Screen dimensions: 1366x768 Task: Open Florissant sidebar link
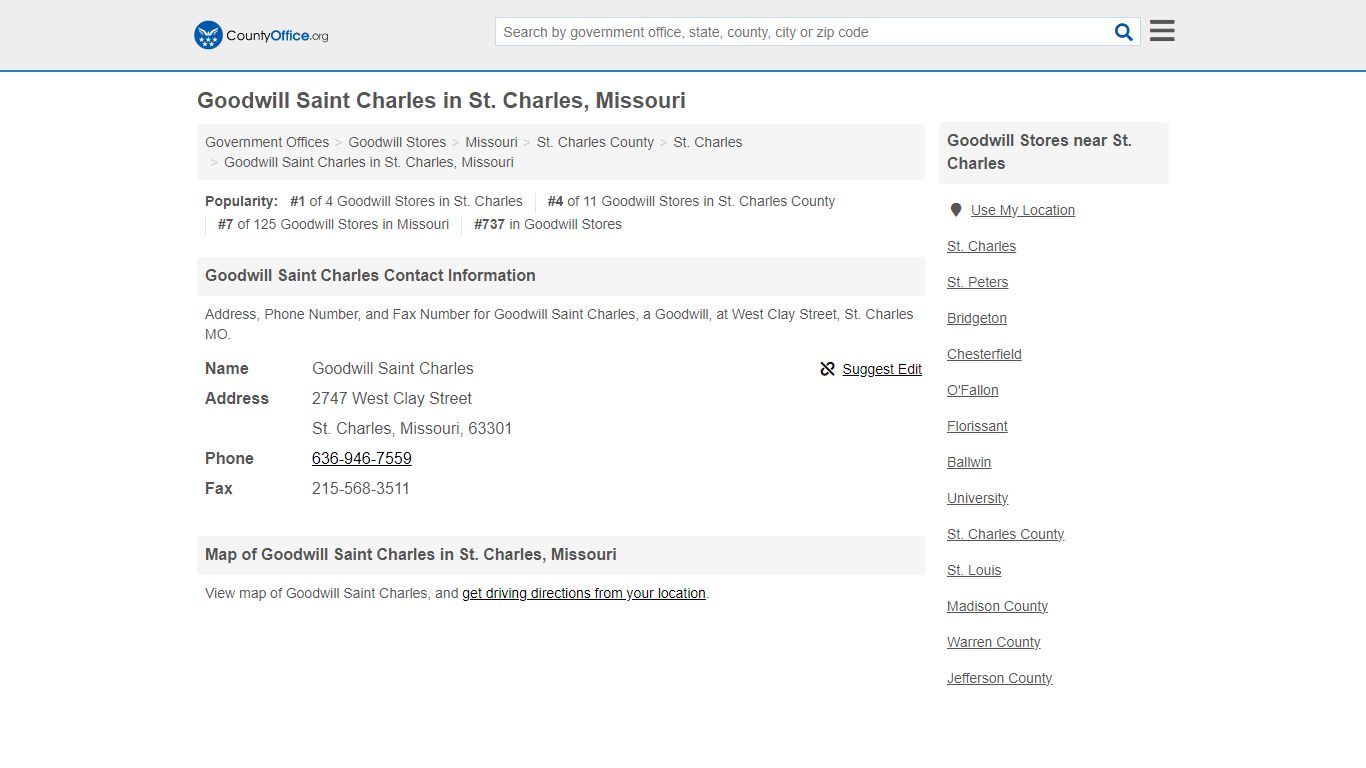[x=977, y=426]
